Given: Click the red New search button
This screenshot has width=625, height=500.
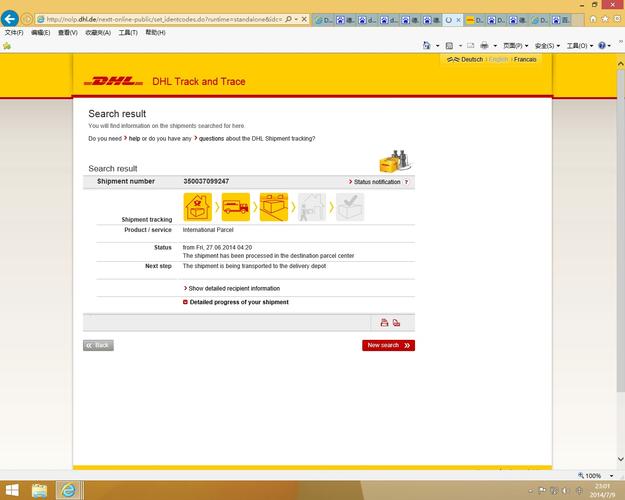Looking at the screenshot, I should [389, 345].
